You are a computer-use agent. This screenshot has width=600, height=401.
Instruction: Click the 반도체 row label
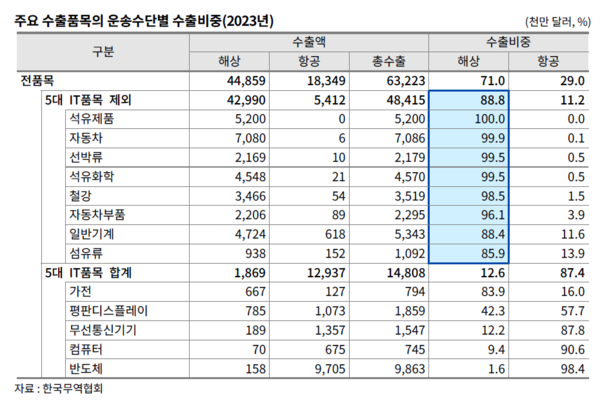(86, 366)
